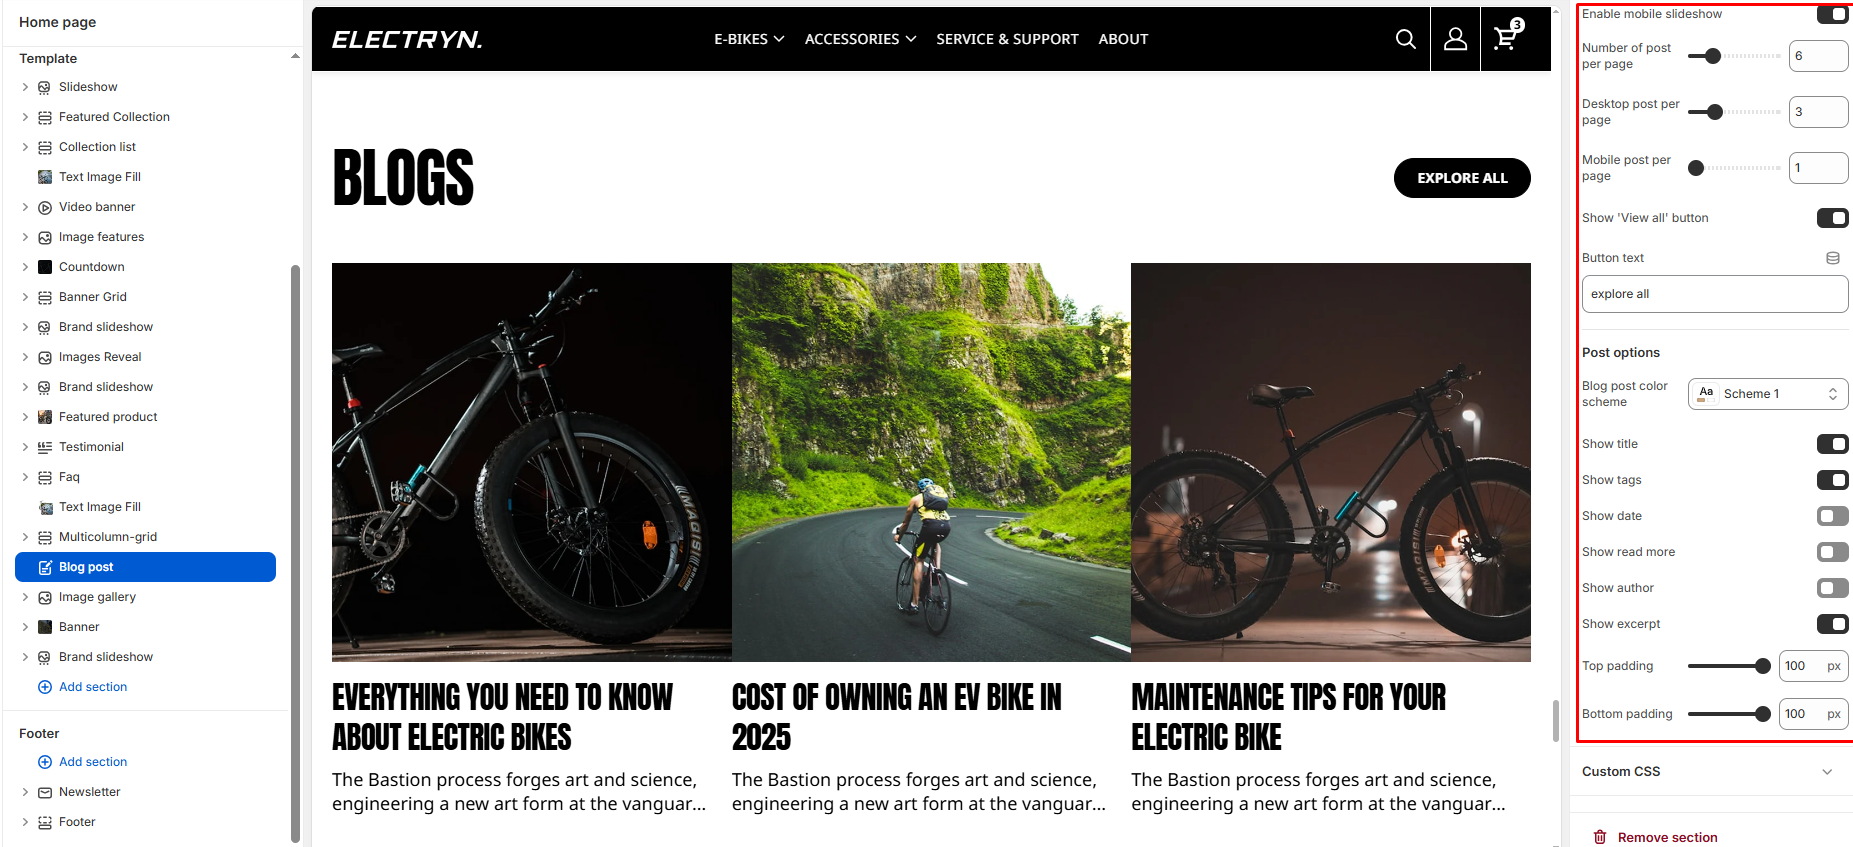Screen dimensions: 1853x847
Task: Open the E-BIKES navigation menu
Action: [x=749, y=39]
